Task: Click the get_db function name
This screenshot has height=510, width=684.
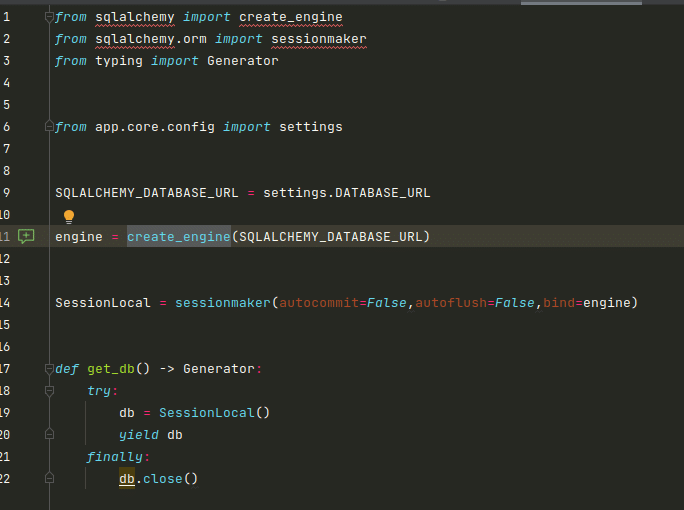Action: coord(110,369)
